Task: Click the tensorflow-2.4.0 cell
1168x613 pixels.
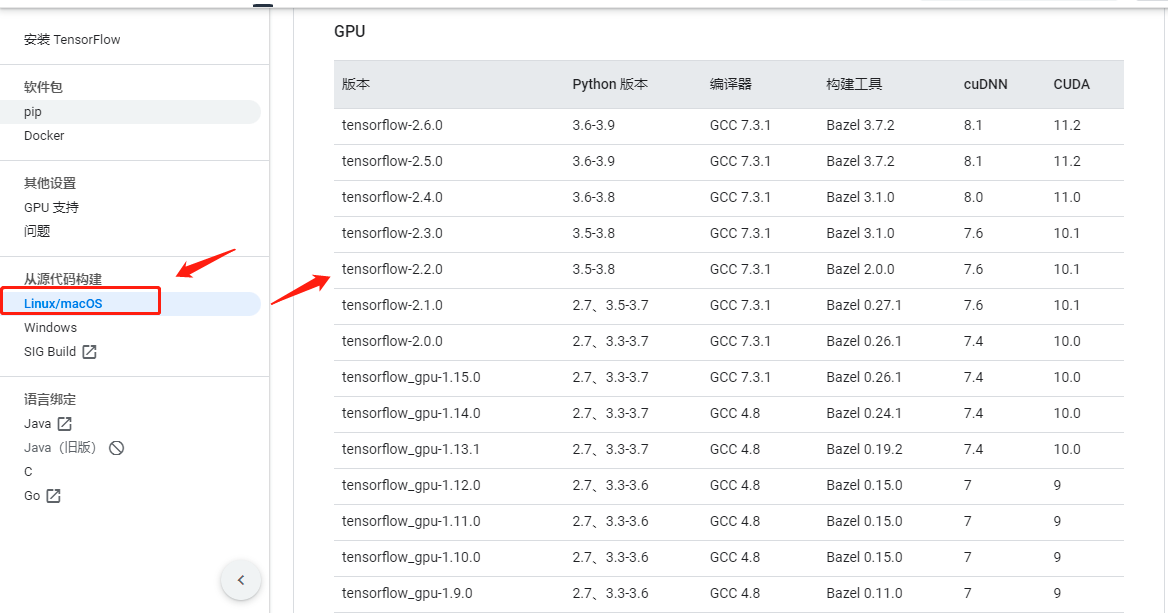Action: click(392, 197)
